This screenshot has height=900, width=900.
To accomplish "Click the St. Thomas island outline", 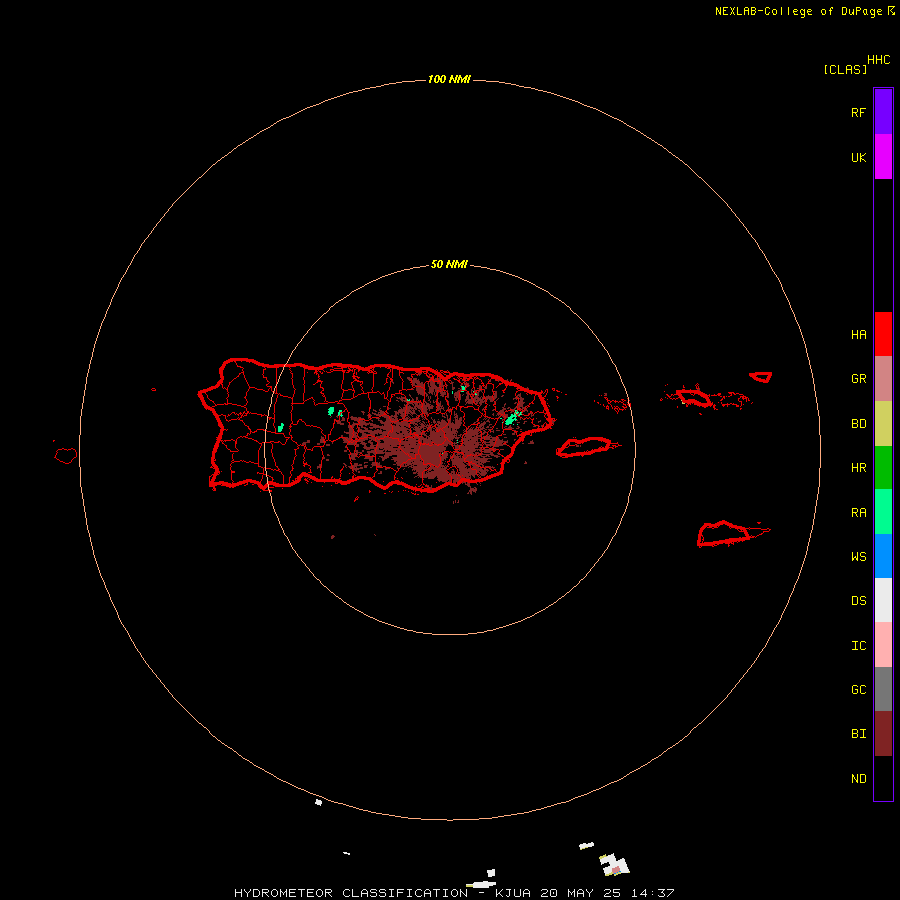I will tap(693, 397).
